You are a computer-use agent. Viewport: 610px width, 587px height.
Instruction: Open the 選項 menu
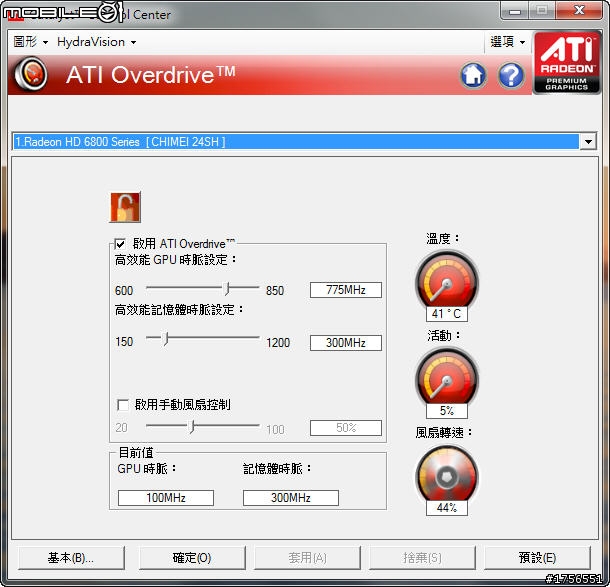pyautogui.click(x=507, y=42)
